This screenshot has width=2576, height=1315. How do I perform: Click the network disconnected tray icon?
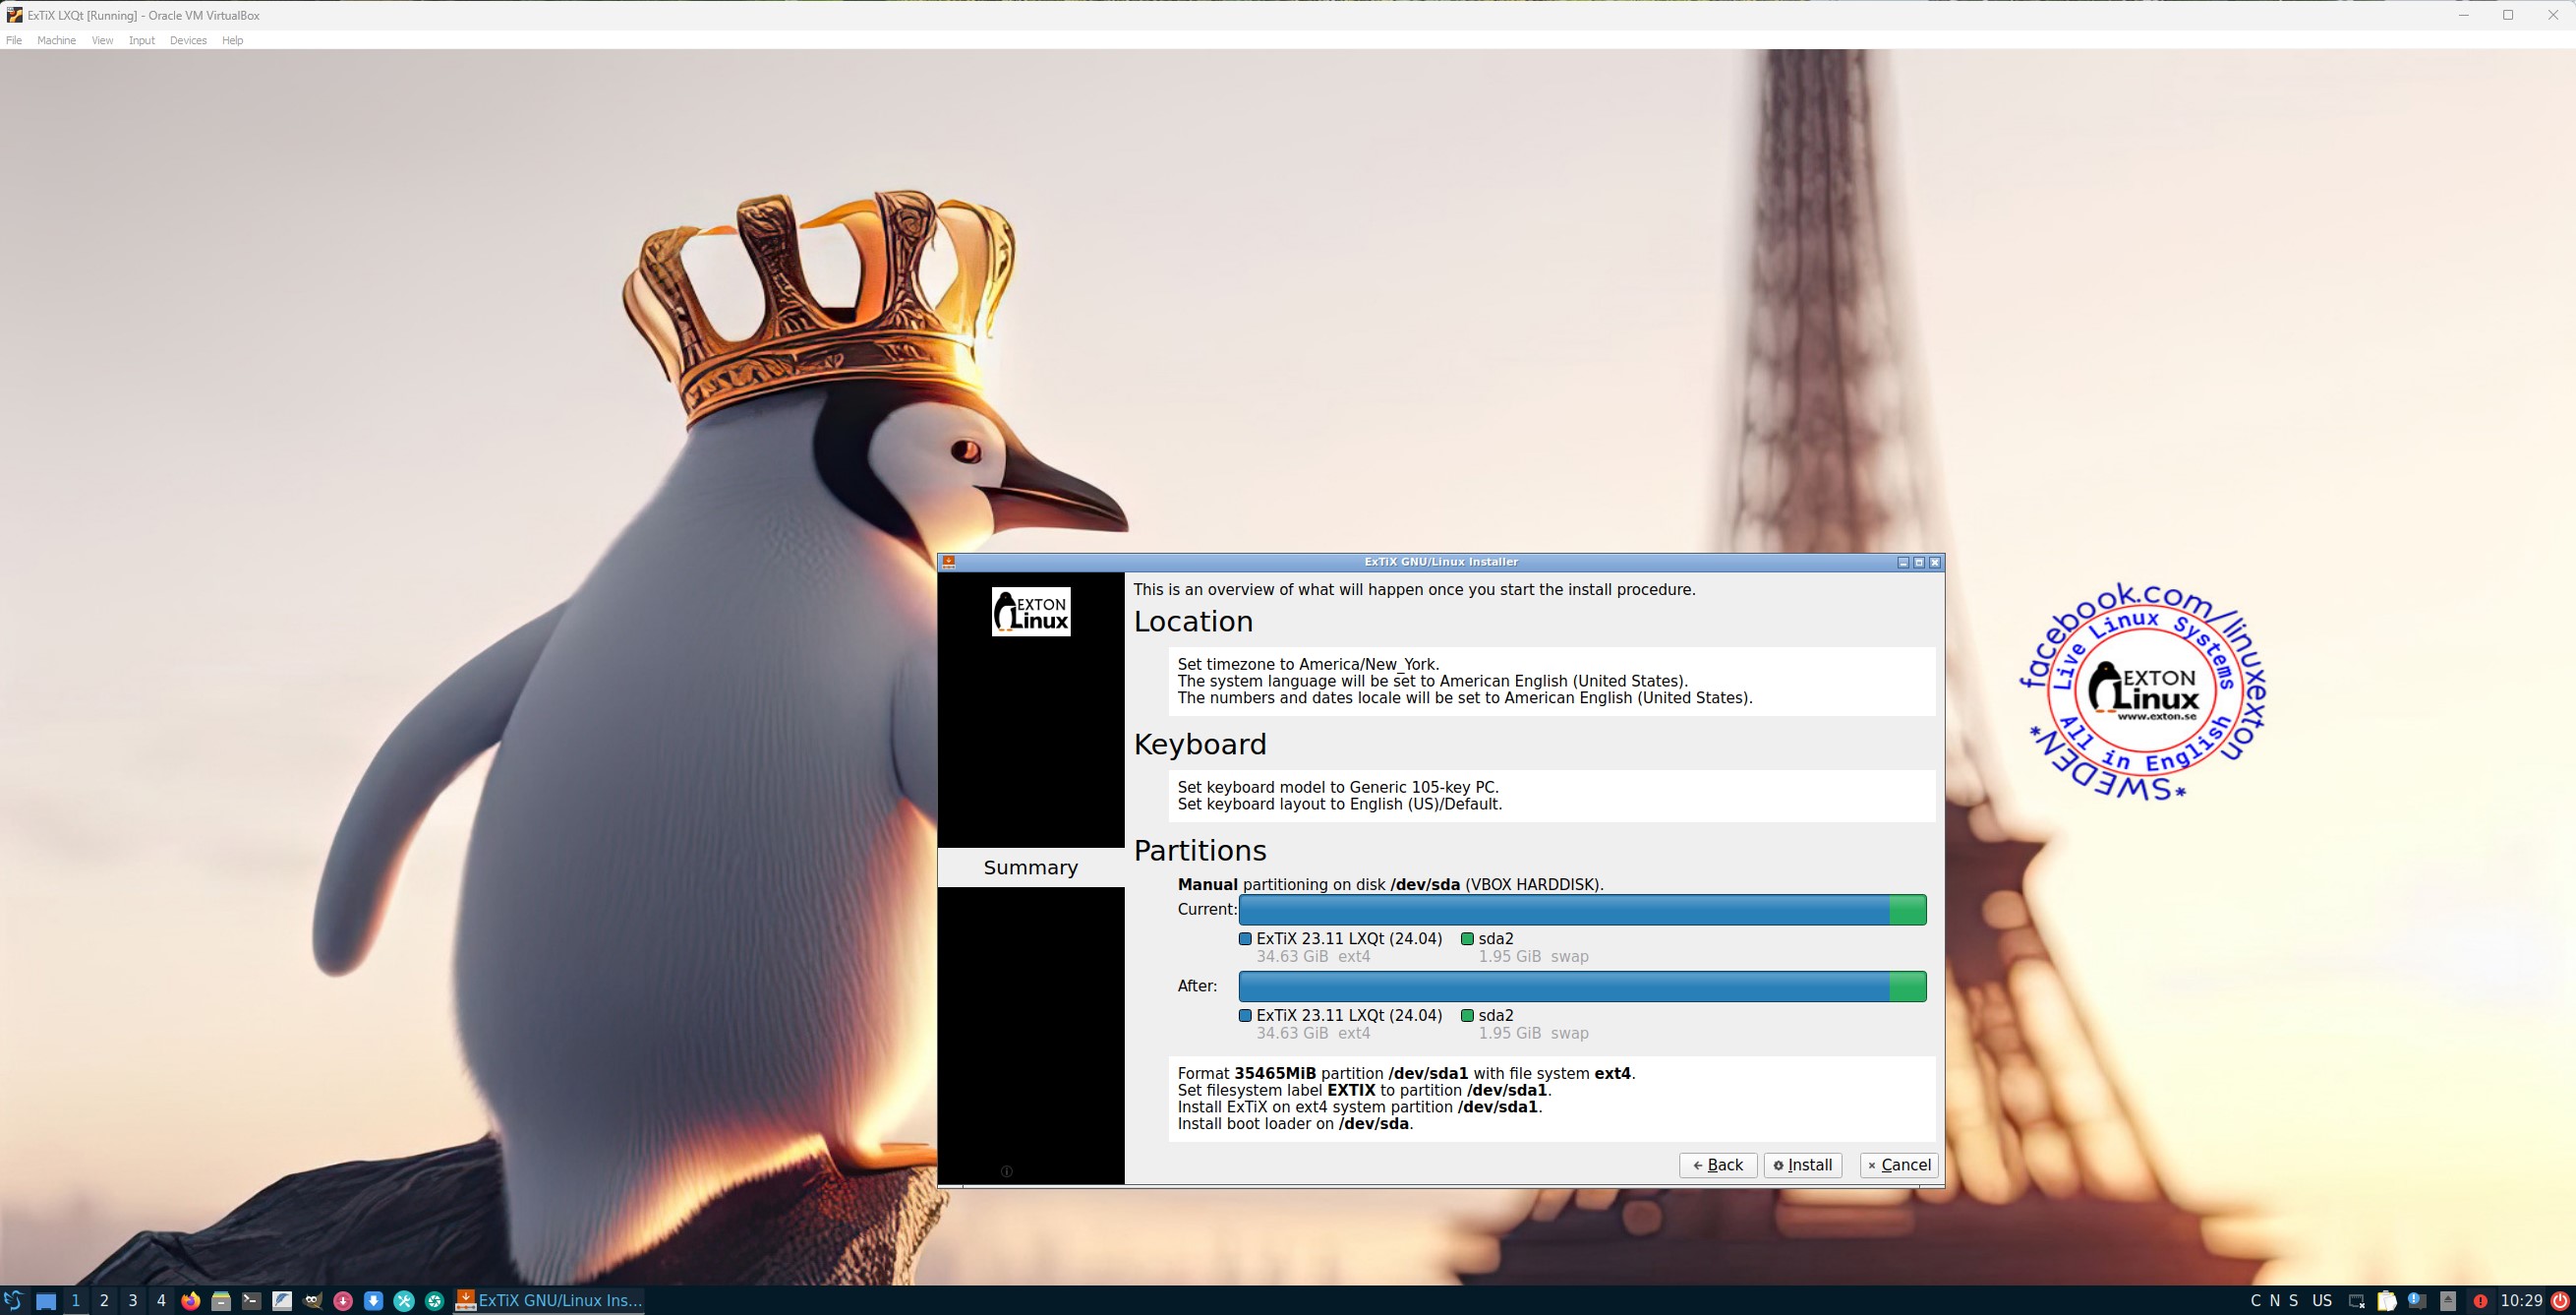(x=2357, y=1302)
